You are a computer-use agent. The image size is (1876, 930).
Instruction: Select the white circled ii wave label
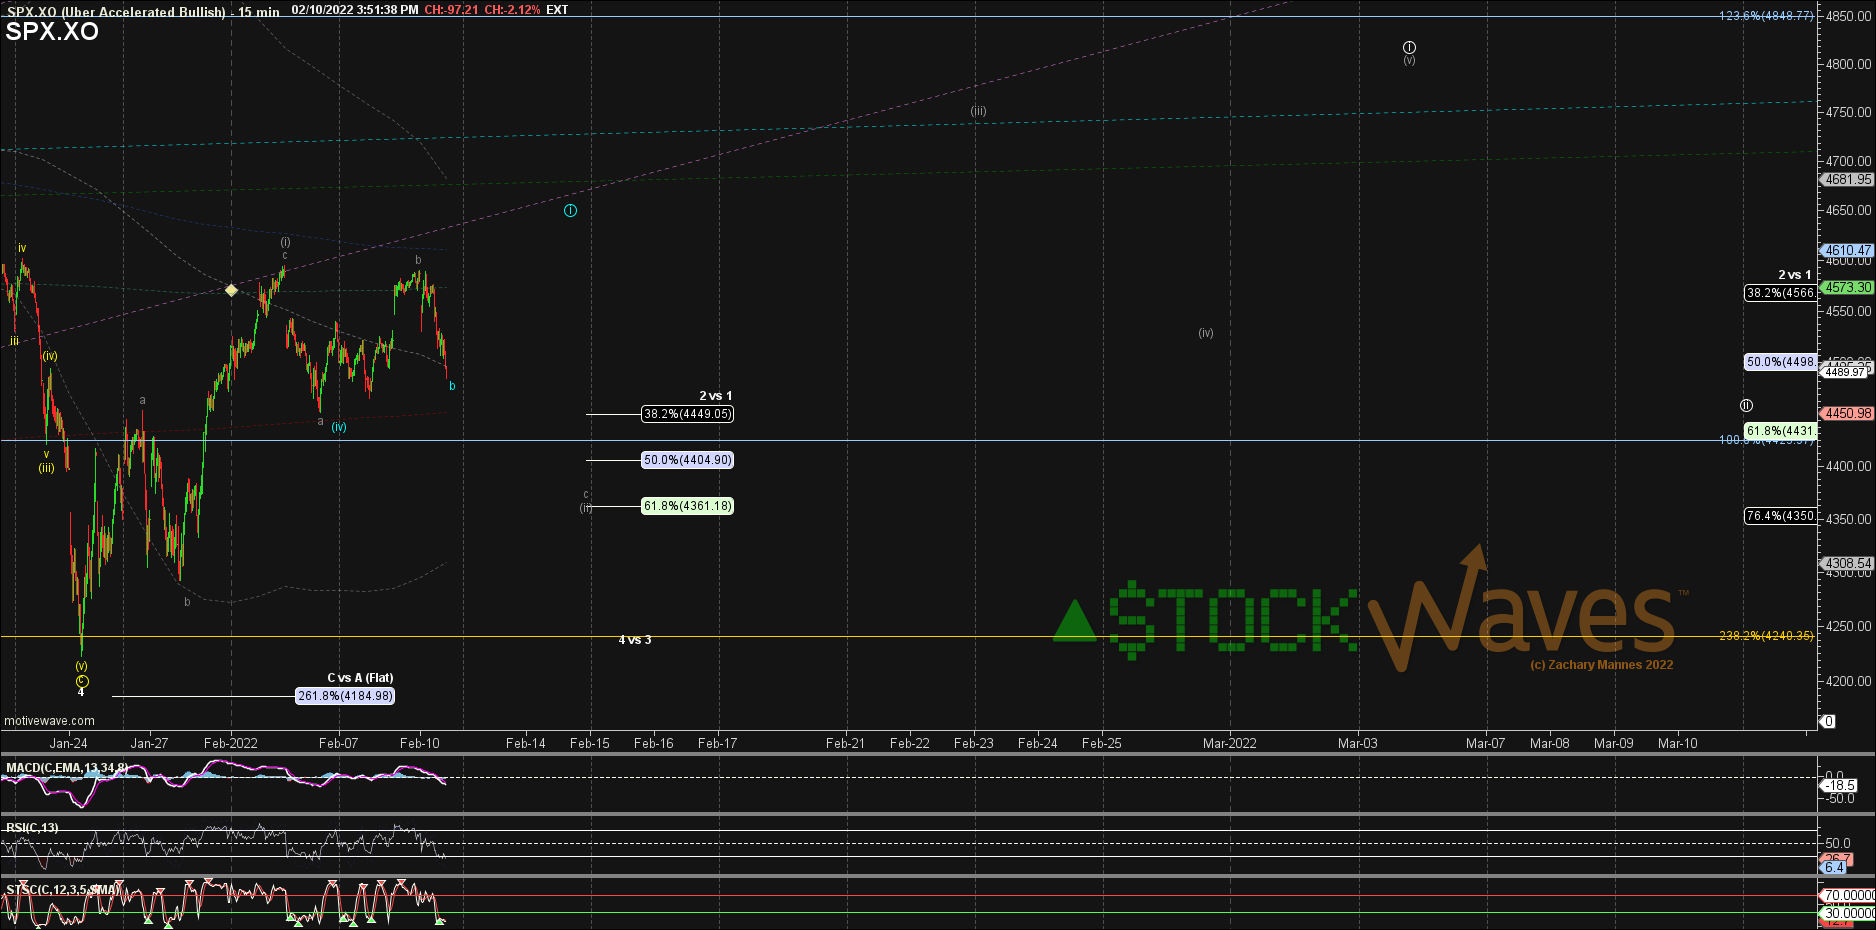pos(1746,406)
